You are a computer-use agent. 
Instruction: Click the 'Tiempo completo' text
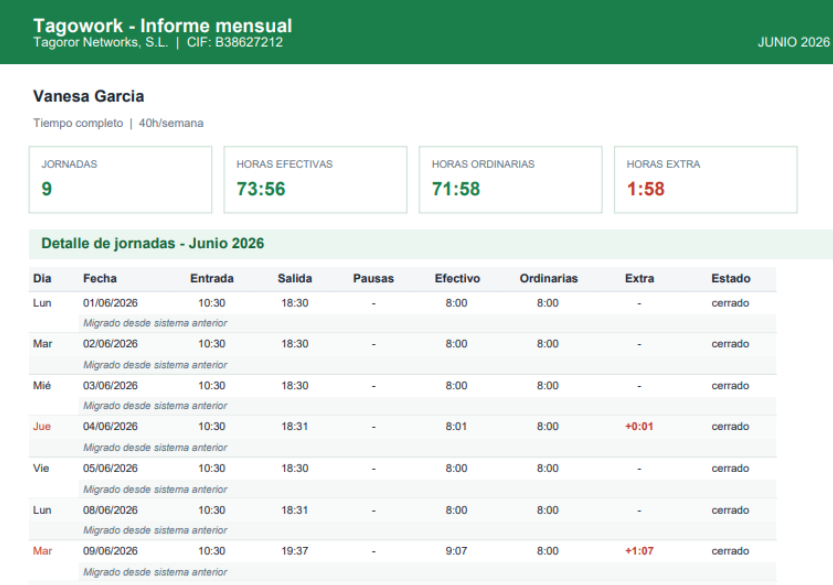coord(78,123)
